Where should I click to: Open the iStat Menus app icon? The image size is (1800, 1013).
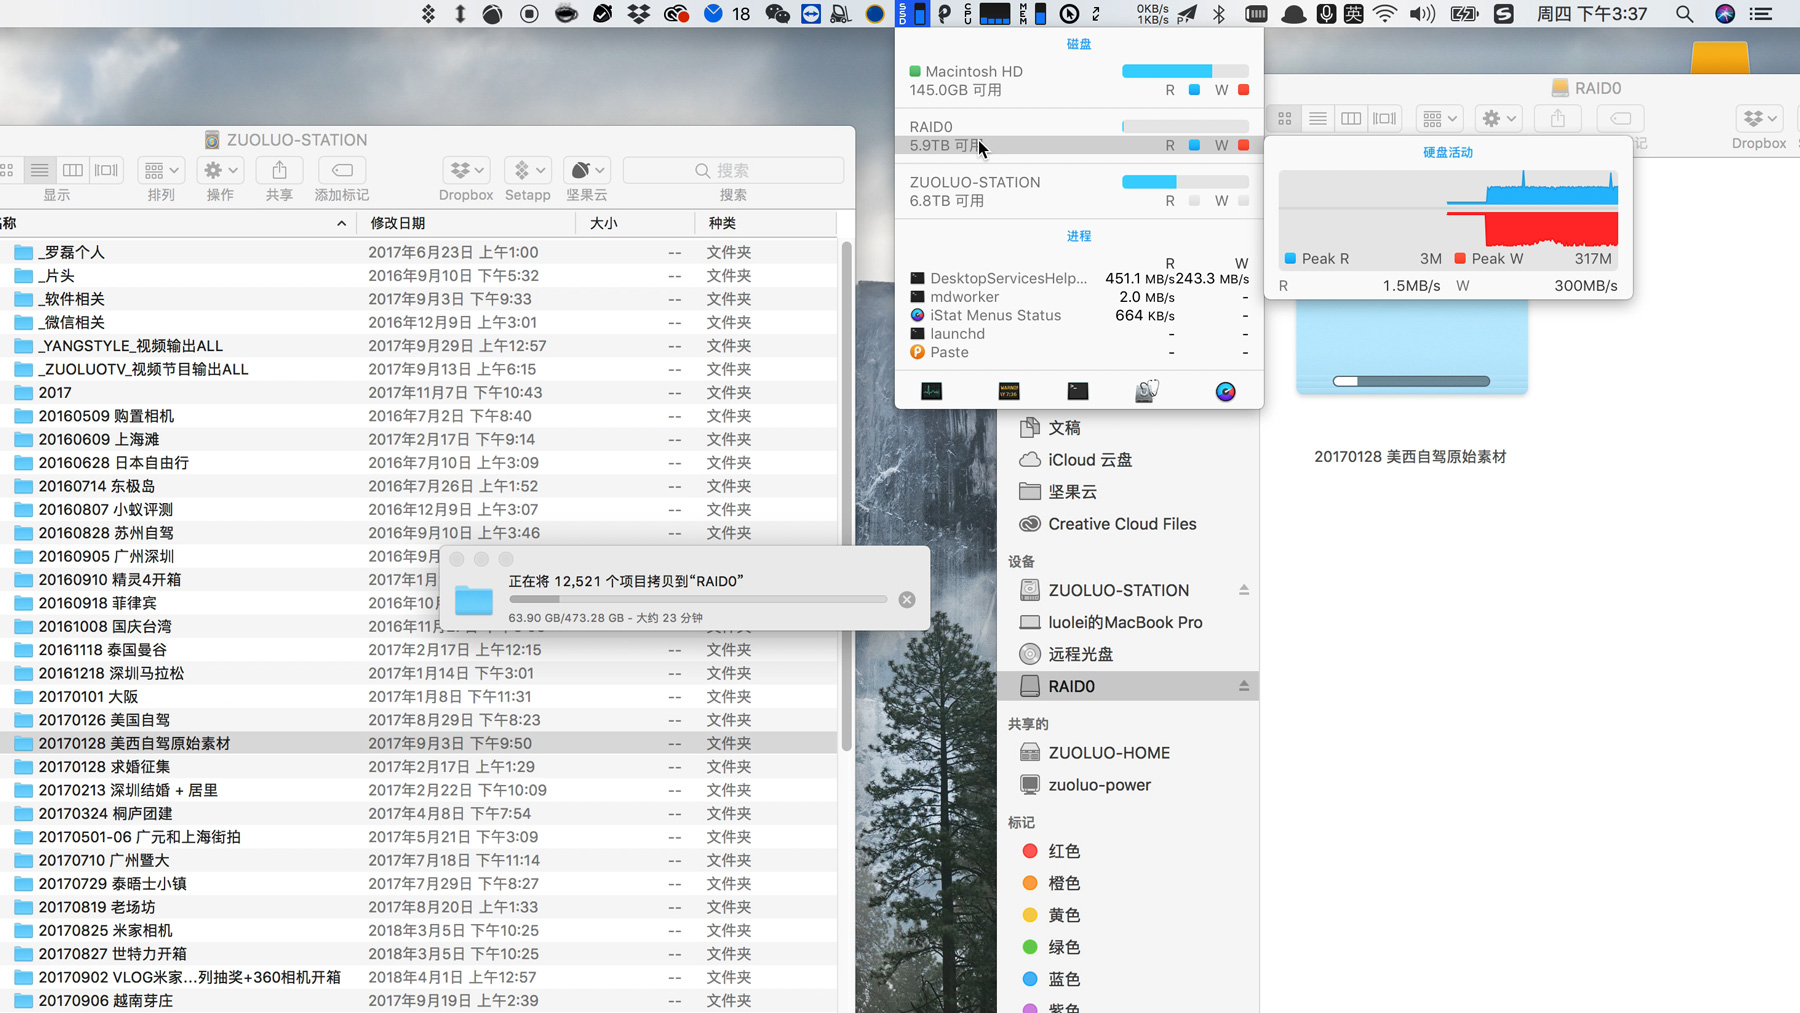(1225, 391)
